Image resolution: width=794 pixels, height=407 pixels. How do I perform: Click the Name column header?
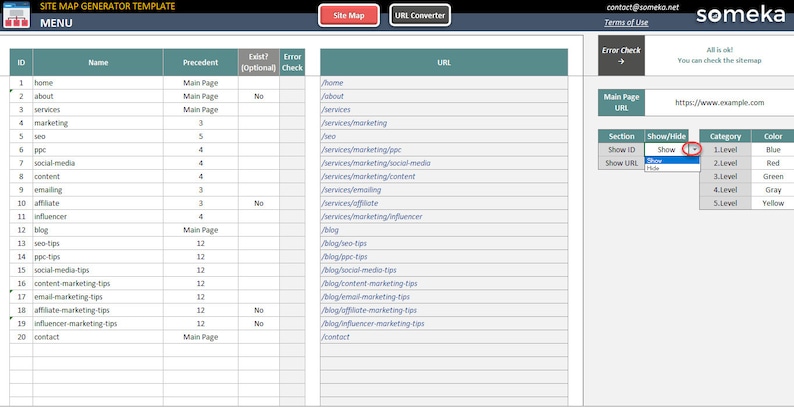[98, 62]
